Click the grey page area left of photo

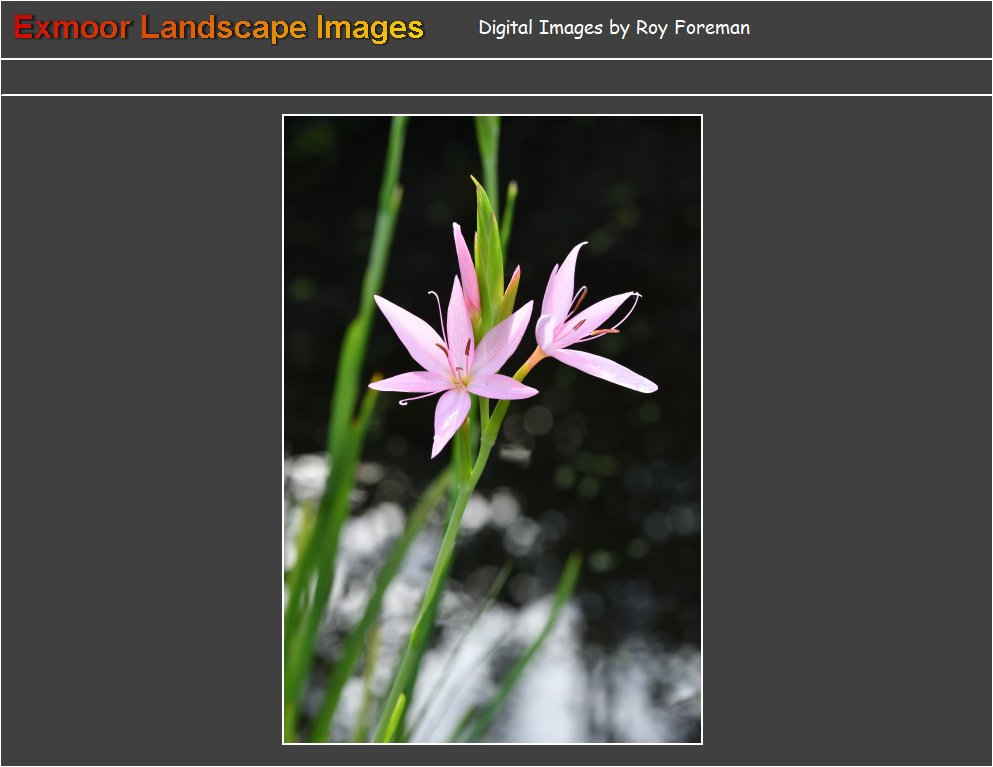(140, 430)
